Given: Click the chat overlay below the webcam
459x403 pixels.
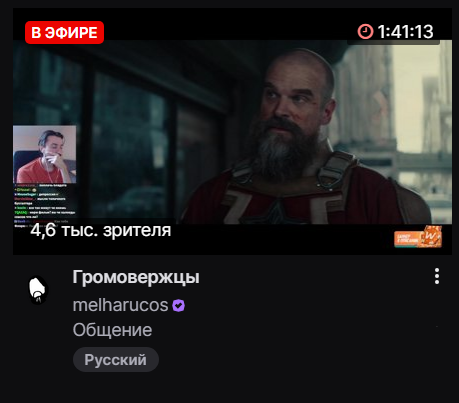Looking at the screenshot, I should (45, 204).
